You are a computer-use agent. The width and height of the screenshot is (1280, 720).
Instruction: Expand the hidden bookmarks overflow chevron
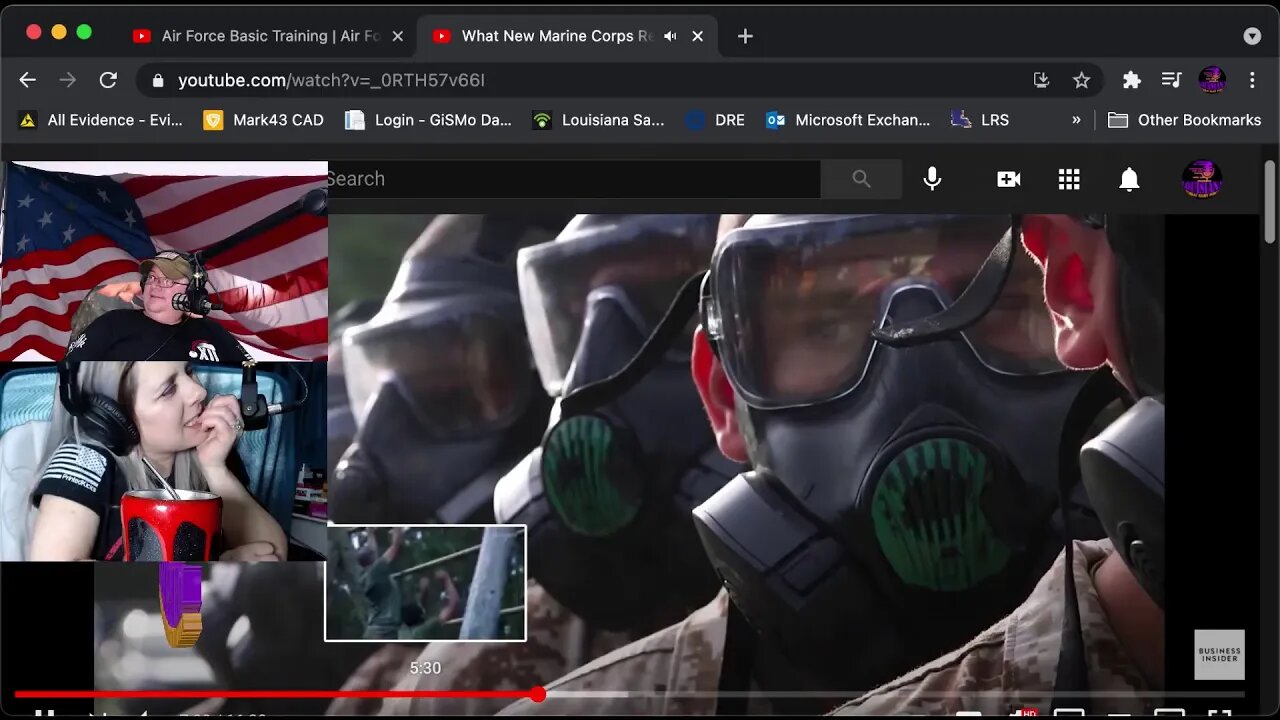pos(1076,120)
